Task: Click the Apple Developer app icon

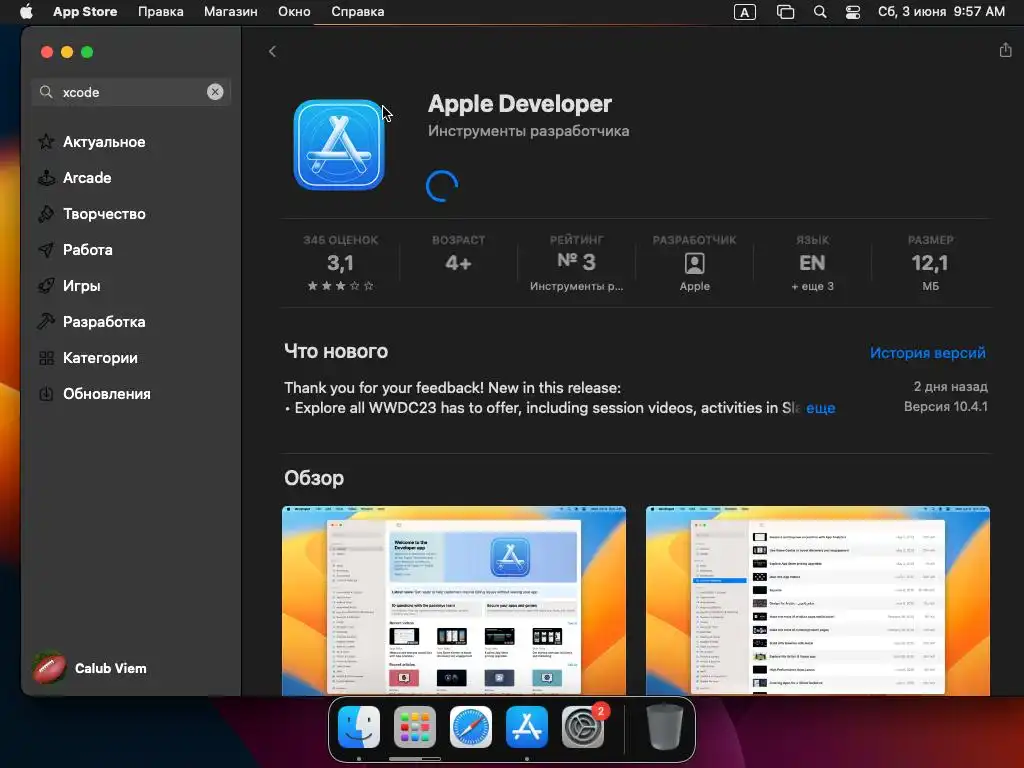Action: tap(339, 144)
